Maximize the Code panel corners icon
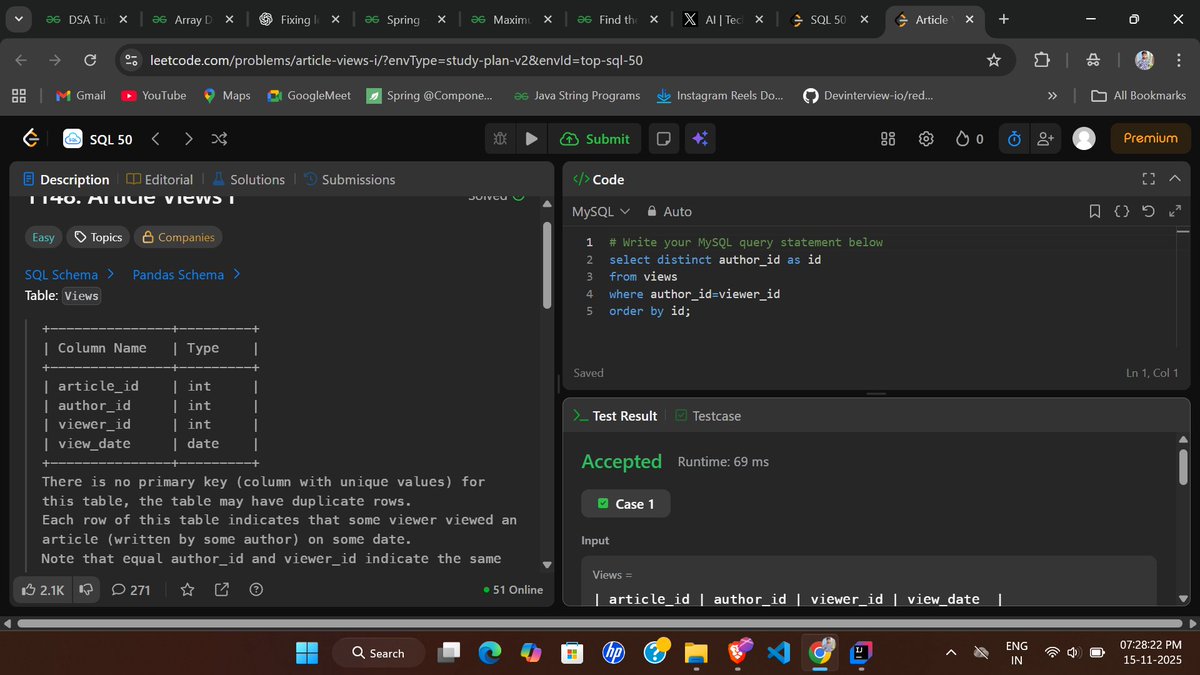 [x=1148, y=179]
